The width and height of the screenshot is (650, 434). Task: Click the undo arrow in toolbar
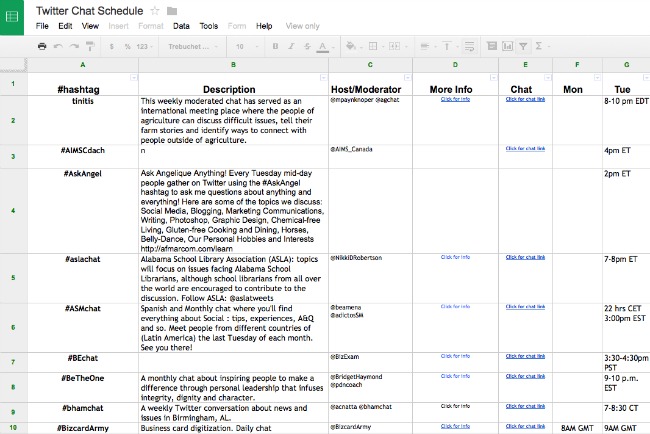pyautogui.click(x=58, y=46)
